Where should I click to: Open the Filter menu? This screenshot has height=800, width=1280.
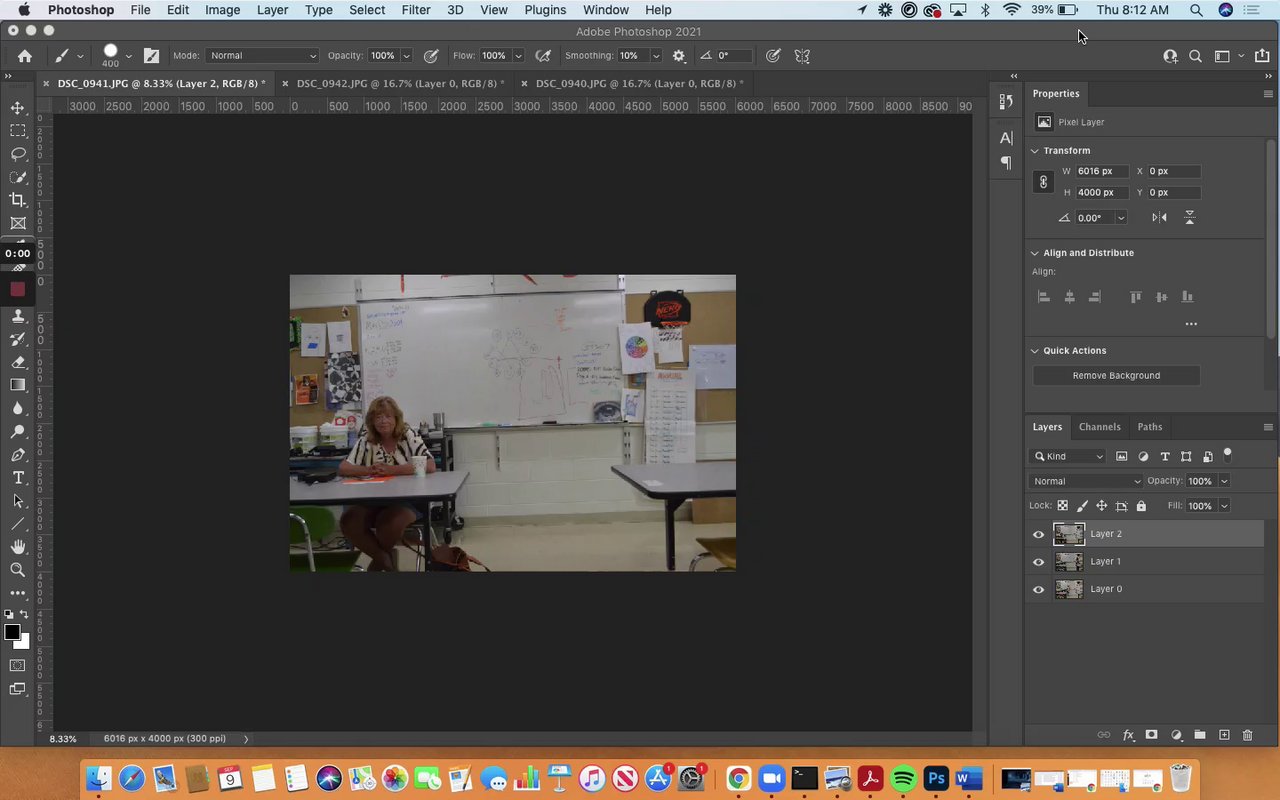coord(416,10)
